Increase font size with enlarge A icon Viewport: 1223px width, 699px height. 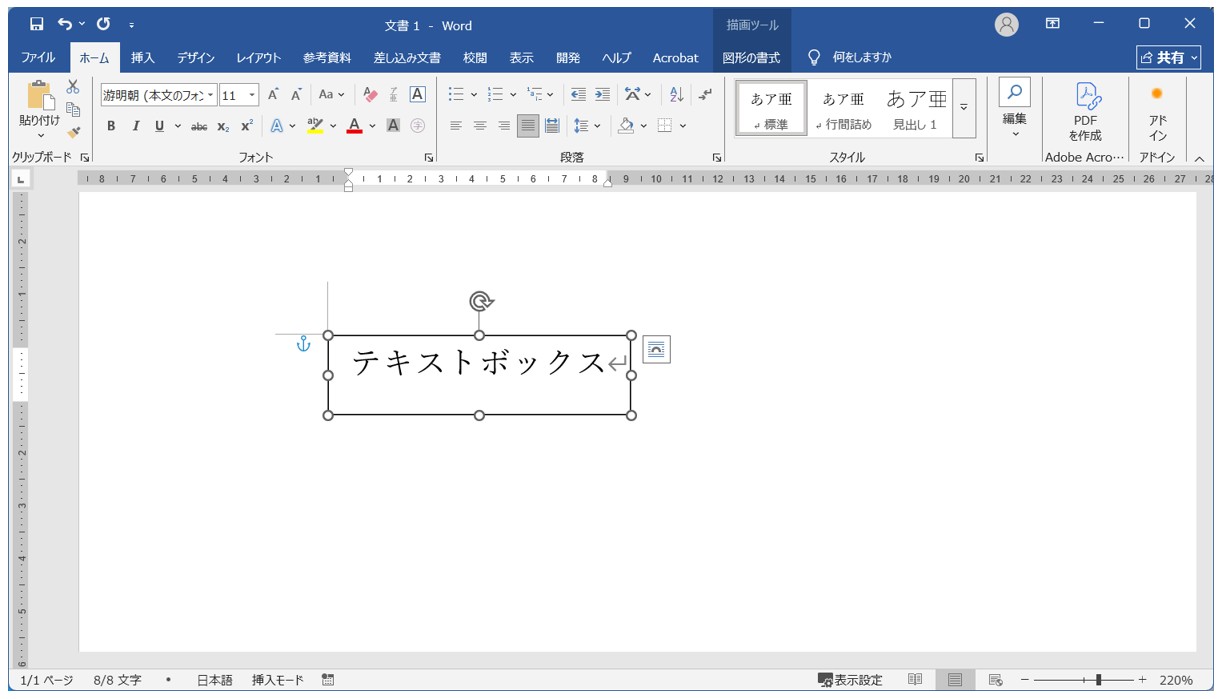click(273, 94)
